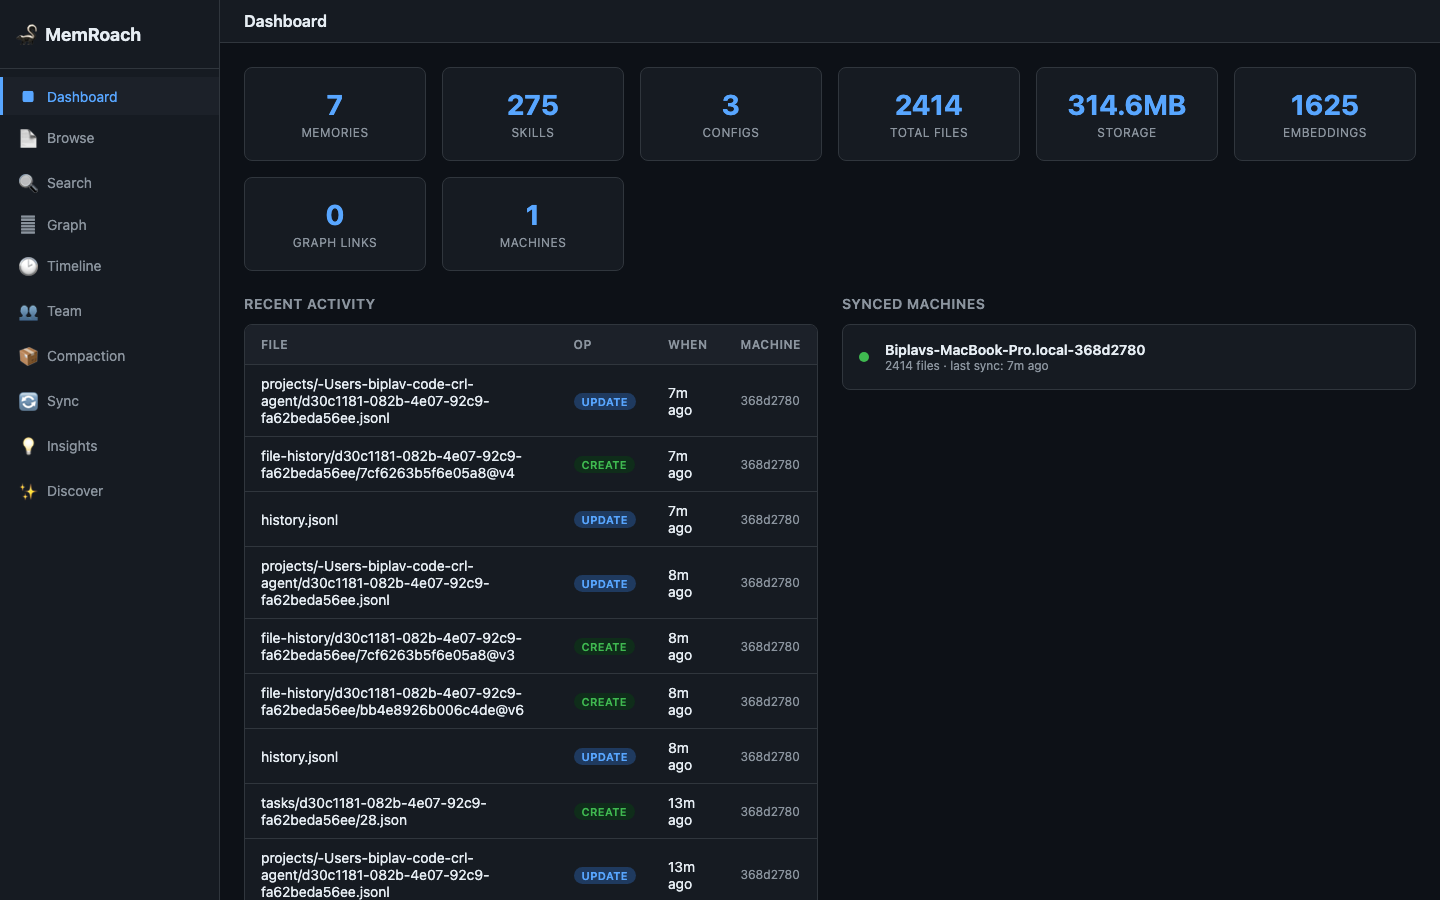Click the WHEN column header

688,345
